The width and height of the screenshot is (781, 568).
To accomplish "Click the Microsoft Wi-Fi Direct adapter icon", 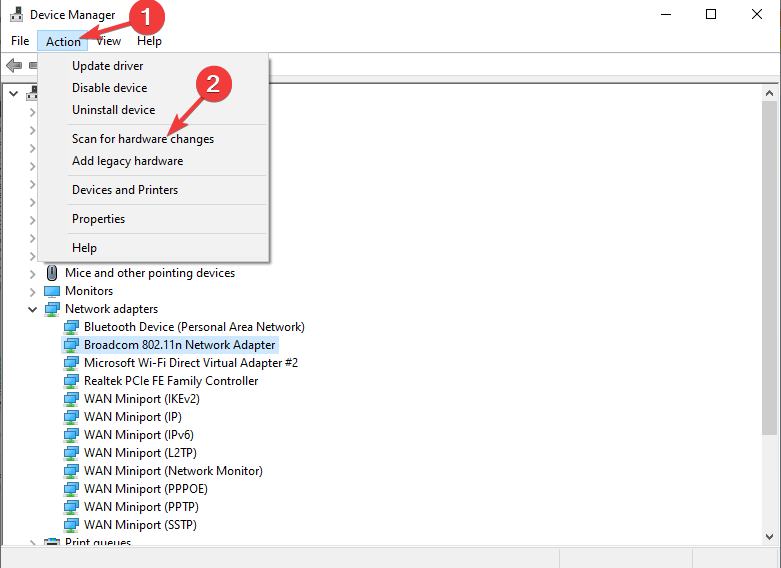I will pyautogui.click(x=71, y=363).
